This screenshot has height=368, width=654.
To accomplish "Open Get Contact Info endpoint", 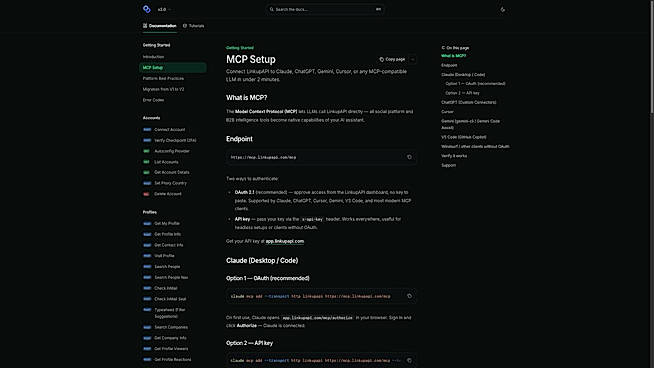I will (x=169, y=245).
